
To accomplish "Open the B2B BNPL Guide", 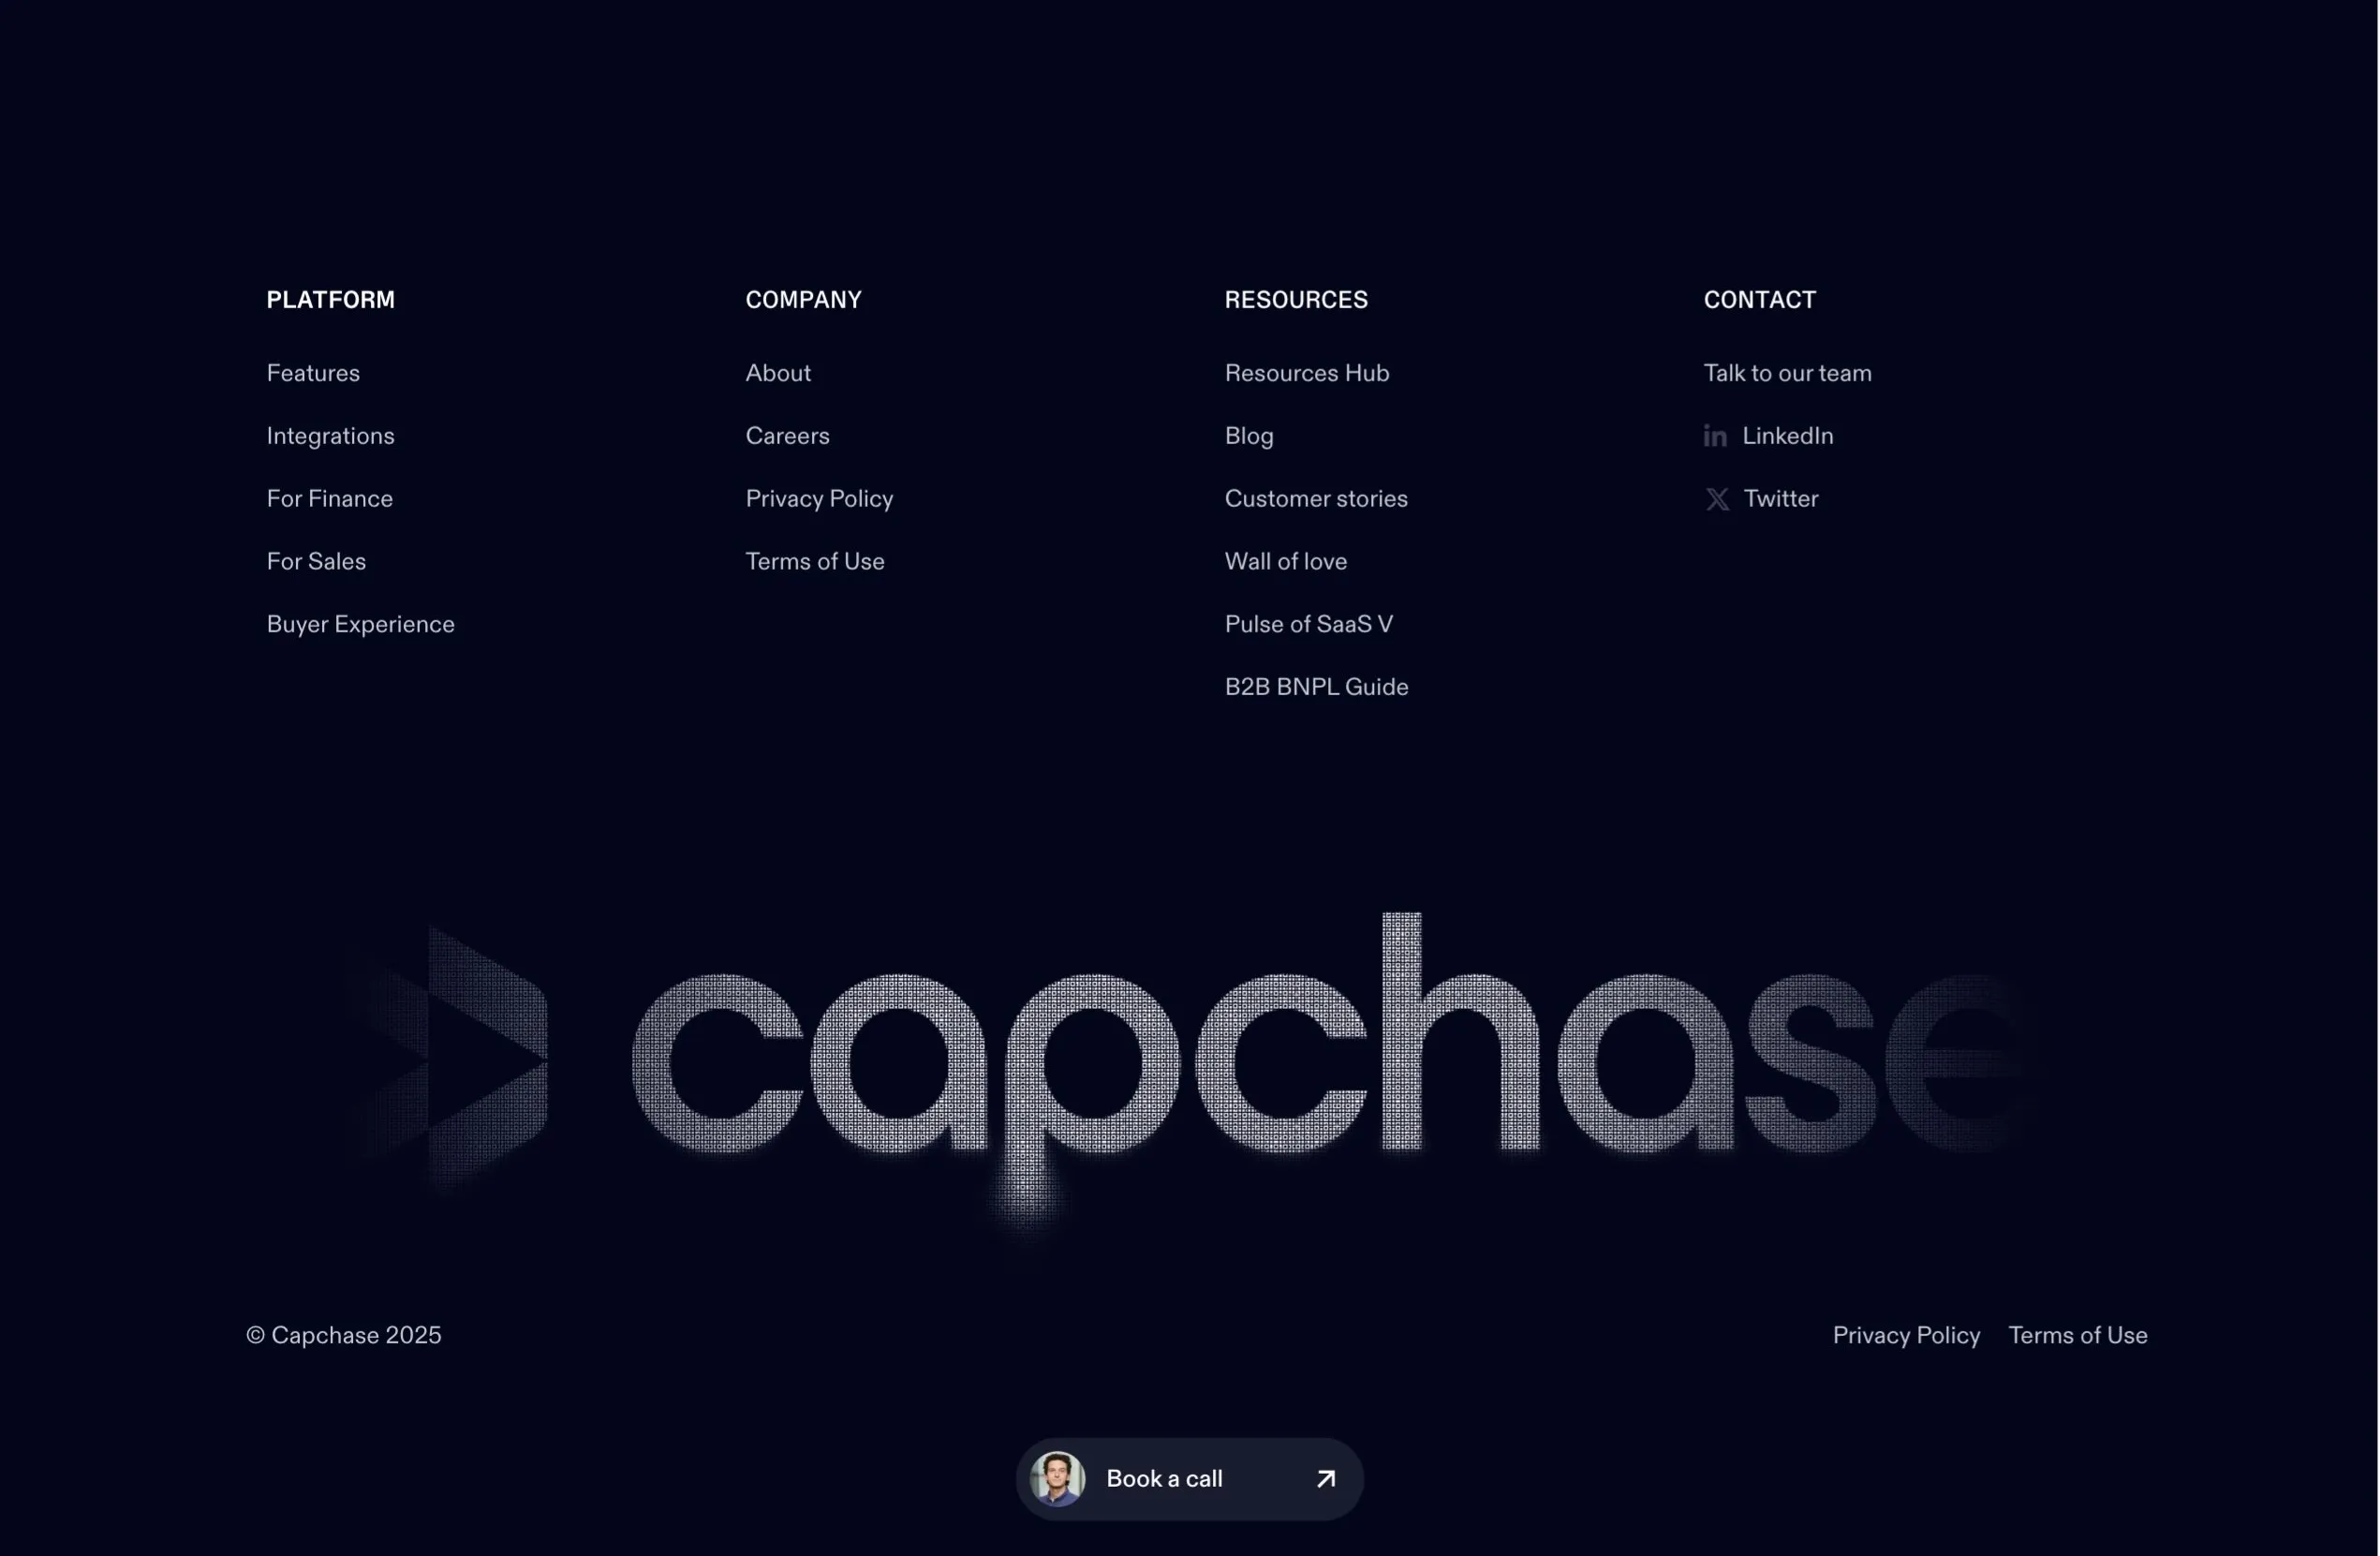I will tap(1316, 687).
